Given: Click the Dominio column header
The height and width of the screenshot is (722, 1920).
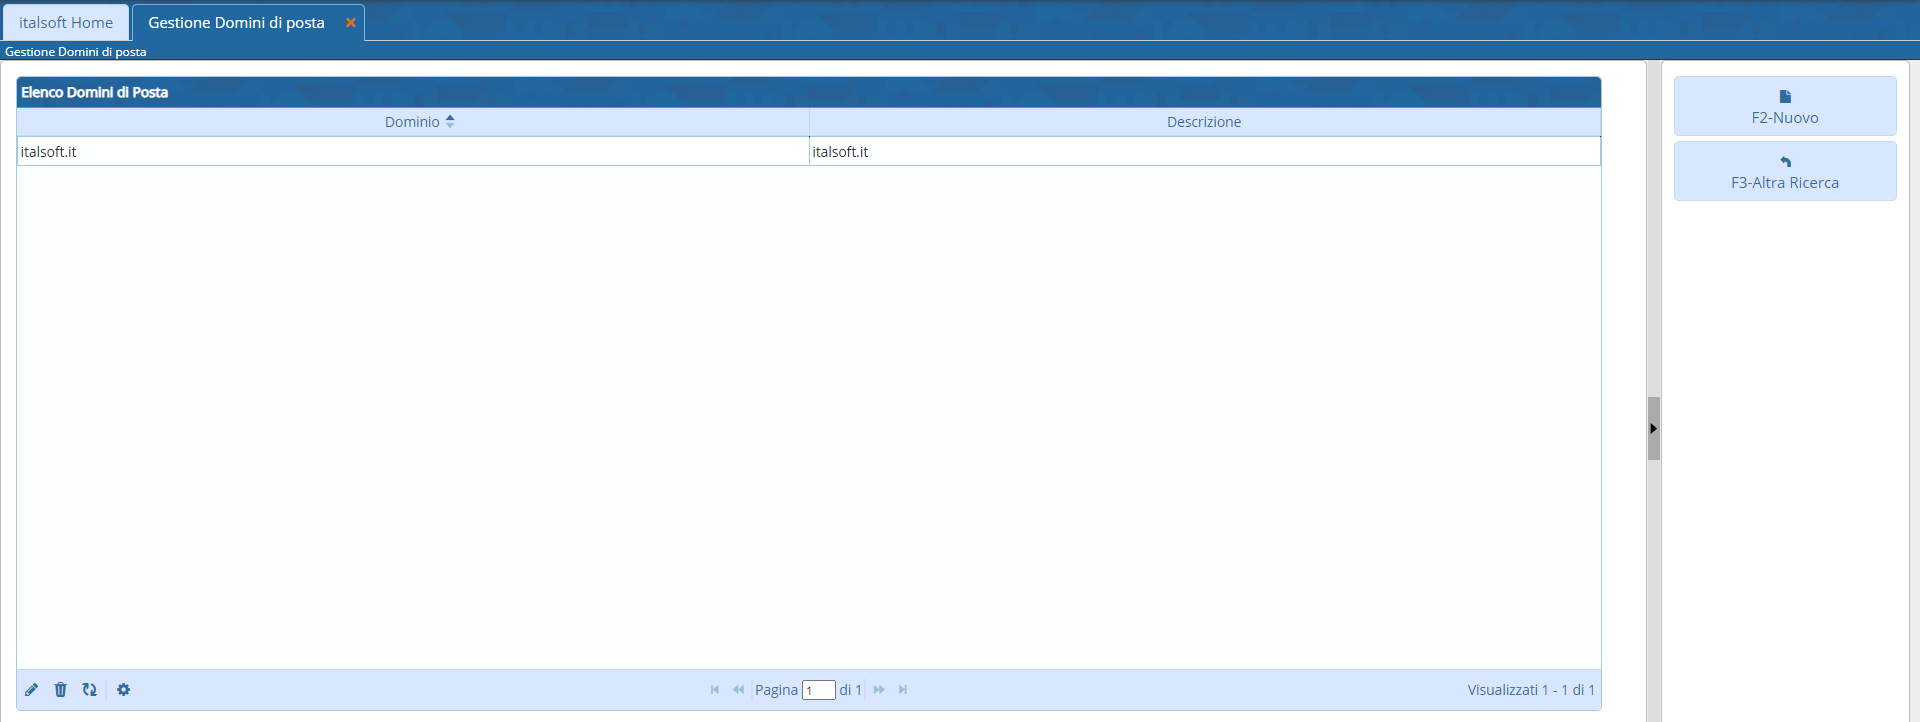Looking at the screenshot, I should (411, 122).
